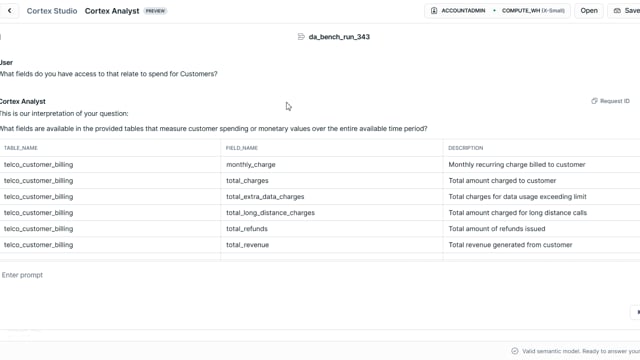
Task: Open the COMPUTE_WH warehouse selector
Action: pyautogui.click(x=533, y=11)
